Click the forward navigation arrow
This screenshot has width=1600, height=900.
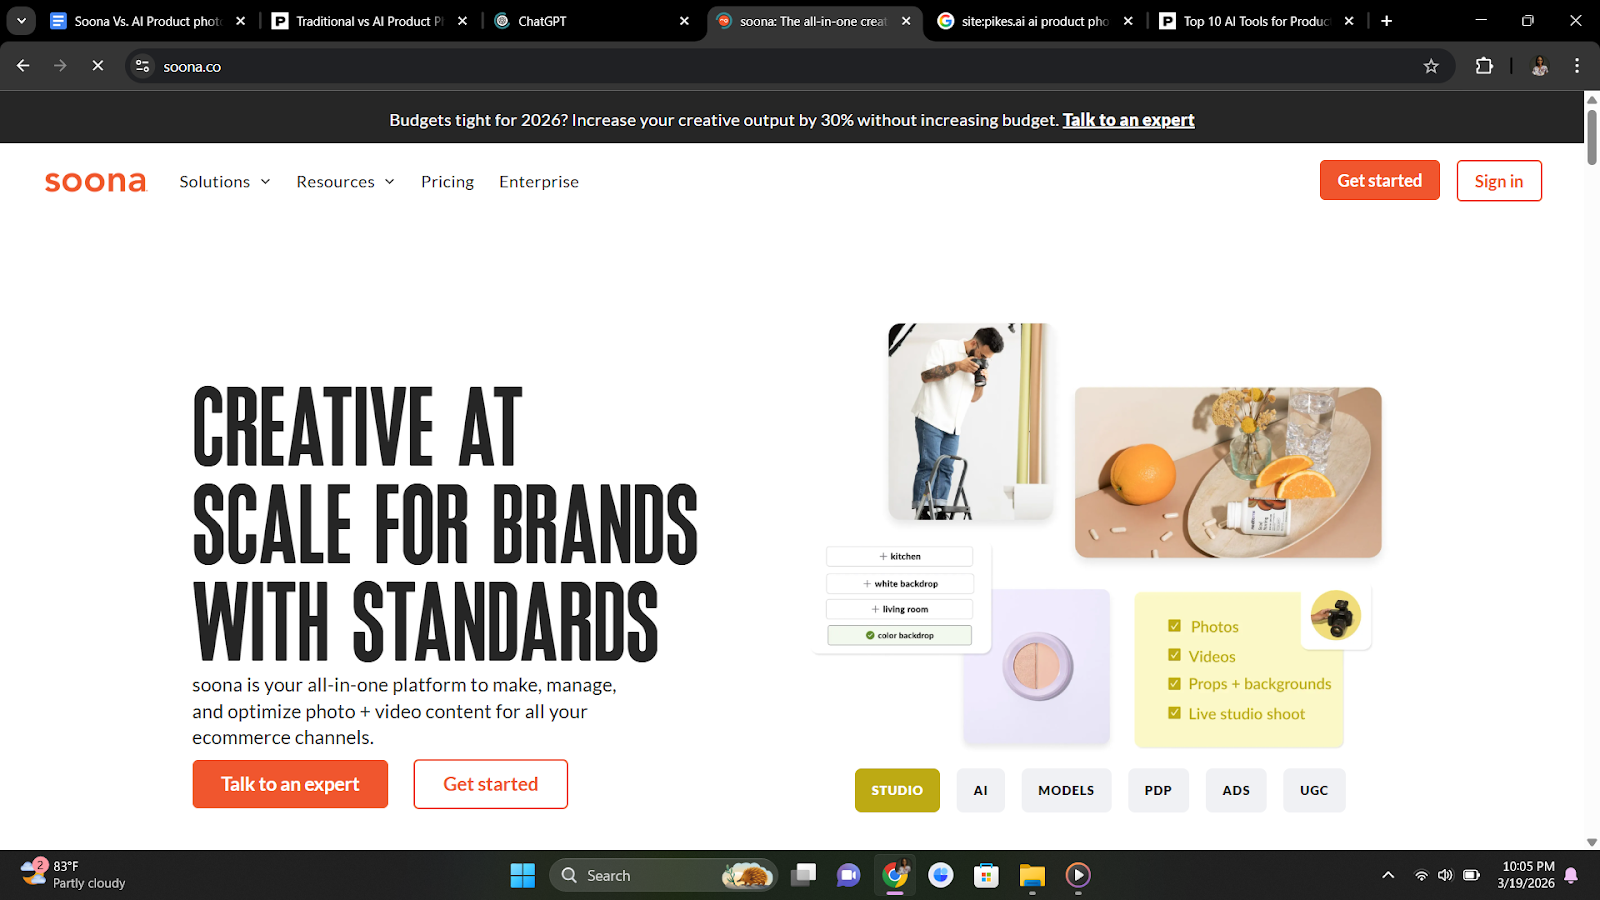60,66
